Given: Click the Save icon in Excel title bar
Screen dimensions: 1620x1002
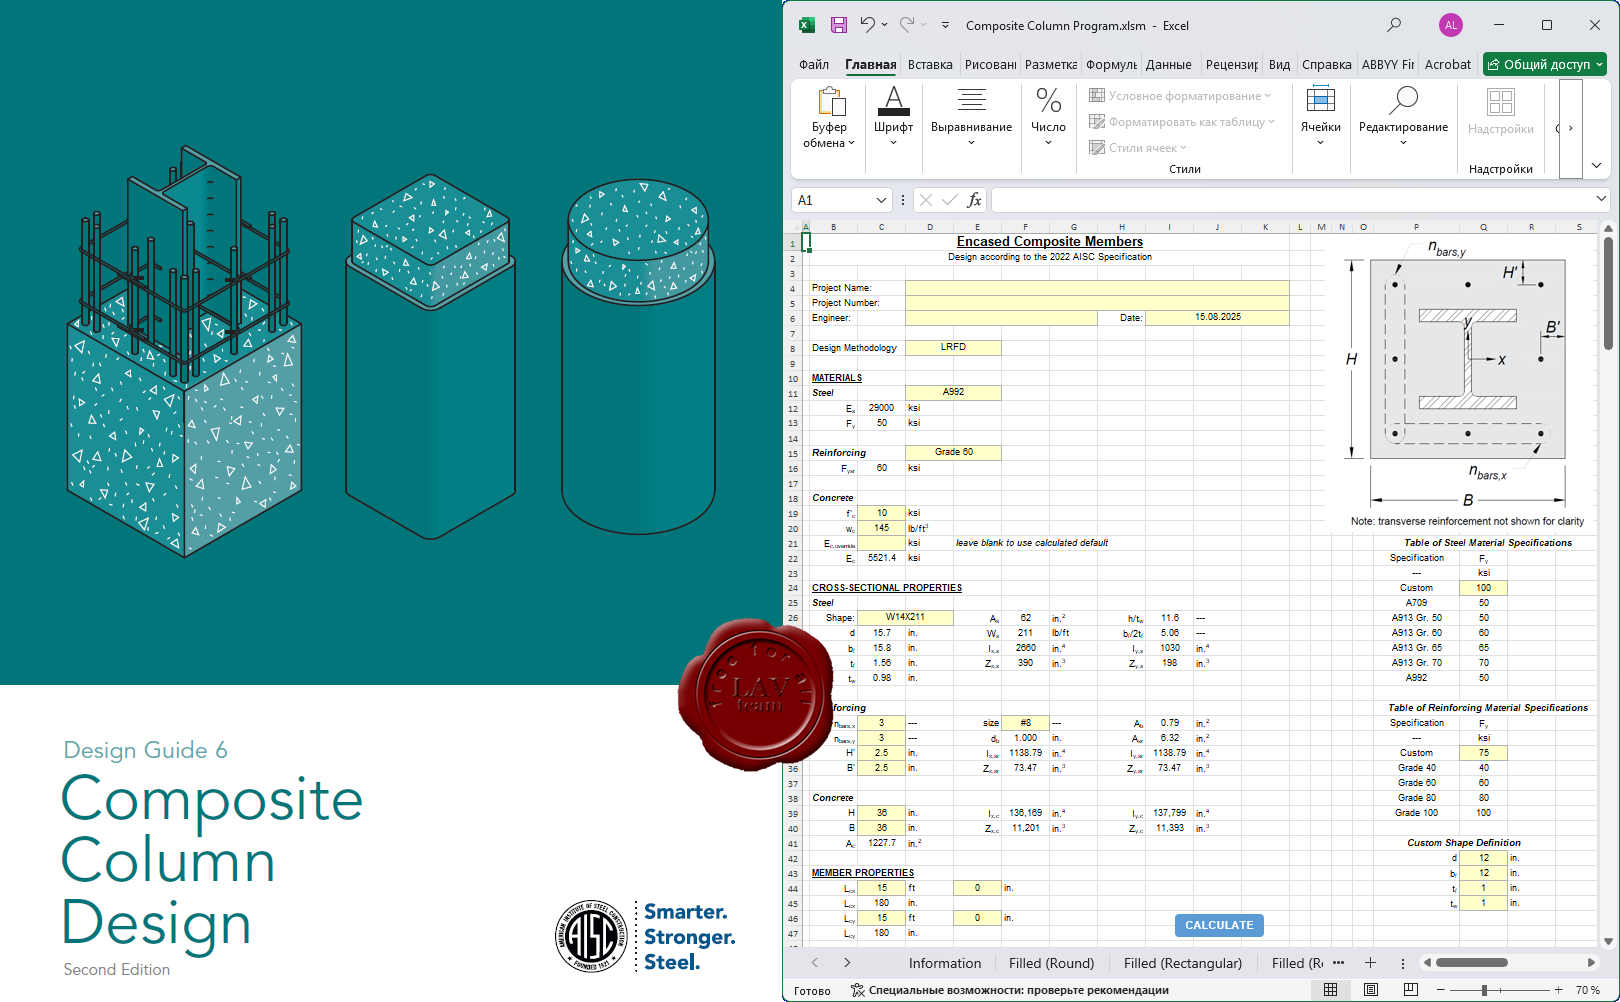Looking at the screenshot, I should (x=839, y=25).
